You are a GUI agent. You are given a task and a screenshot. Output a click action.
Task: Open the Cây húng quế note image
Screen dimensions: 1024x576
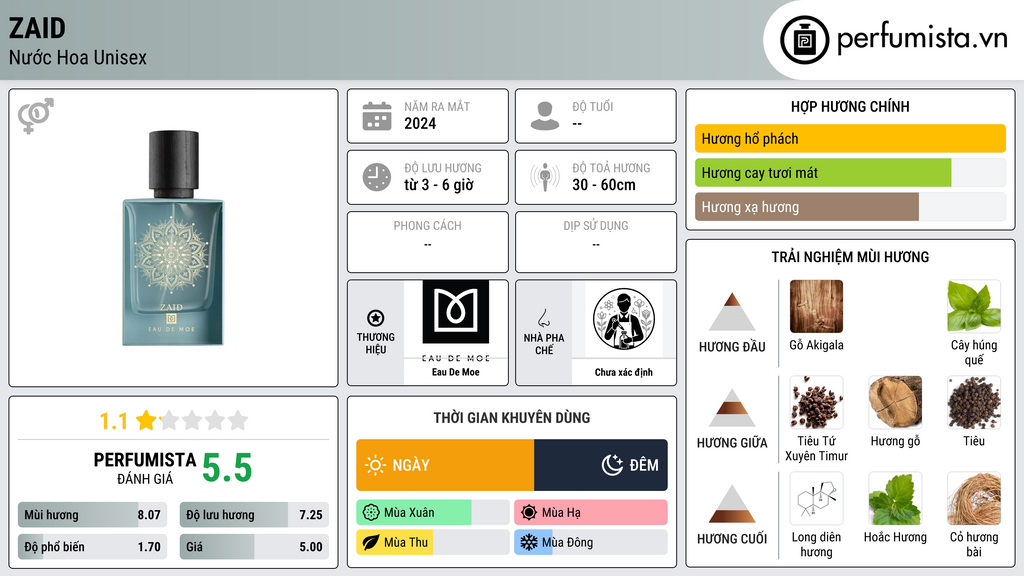click(974, 306)
